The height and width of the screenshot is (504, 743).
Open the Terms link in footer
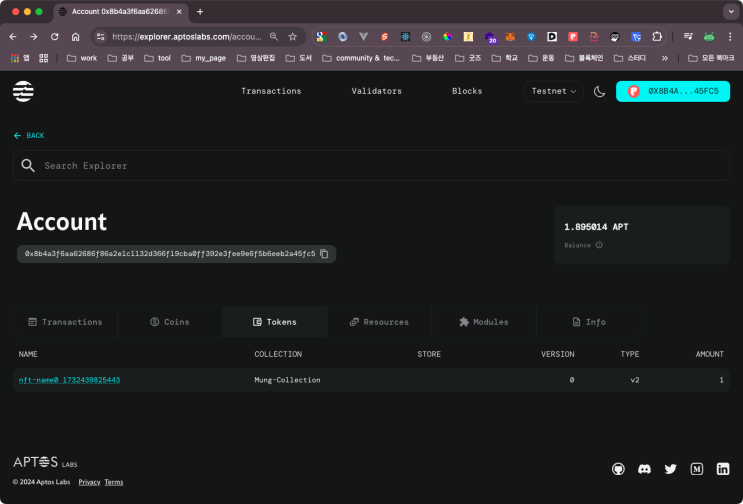point(114,482)
